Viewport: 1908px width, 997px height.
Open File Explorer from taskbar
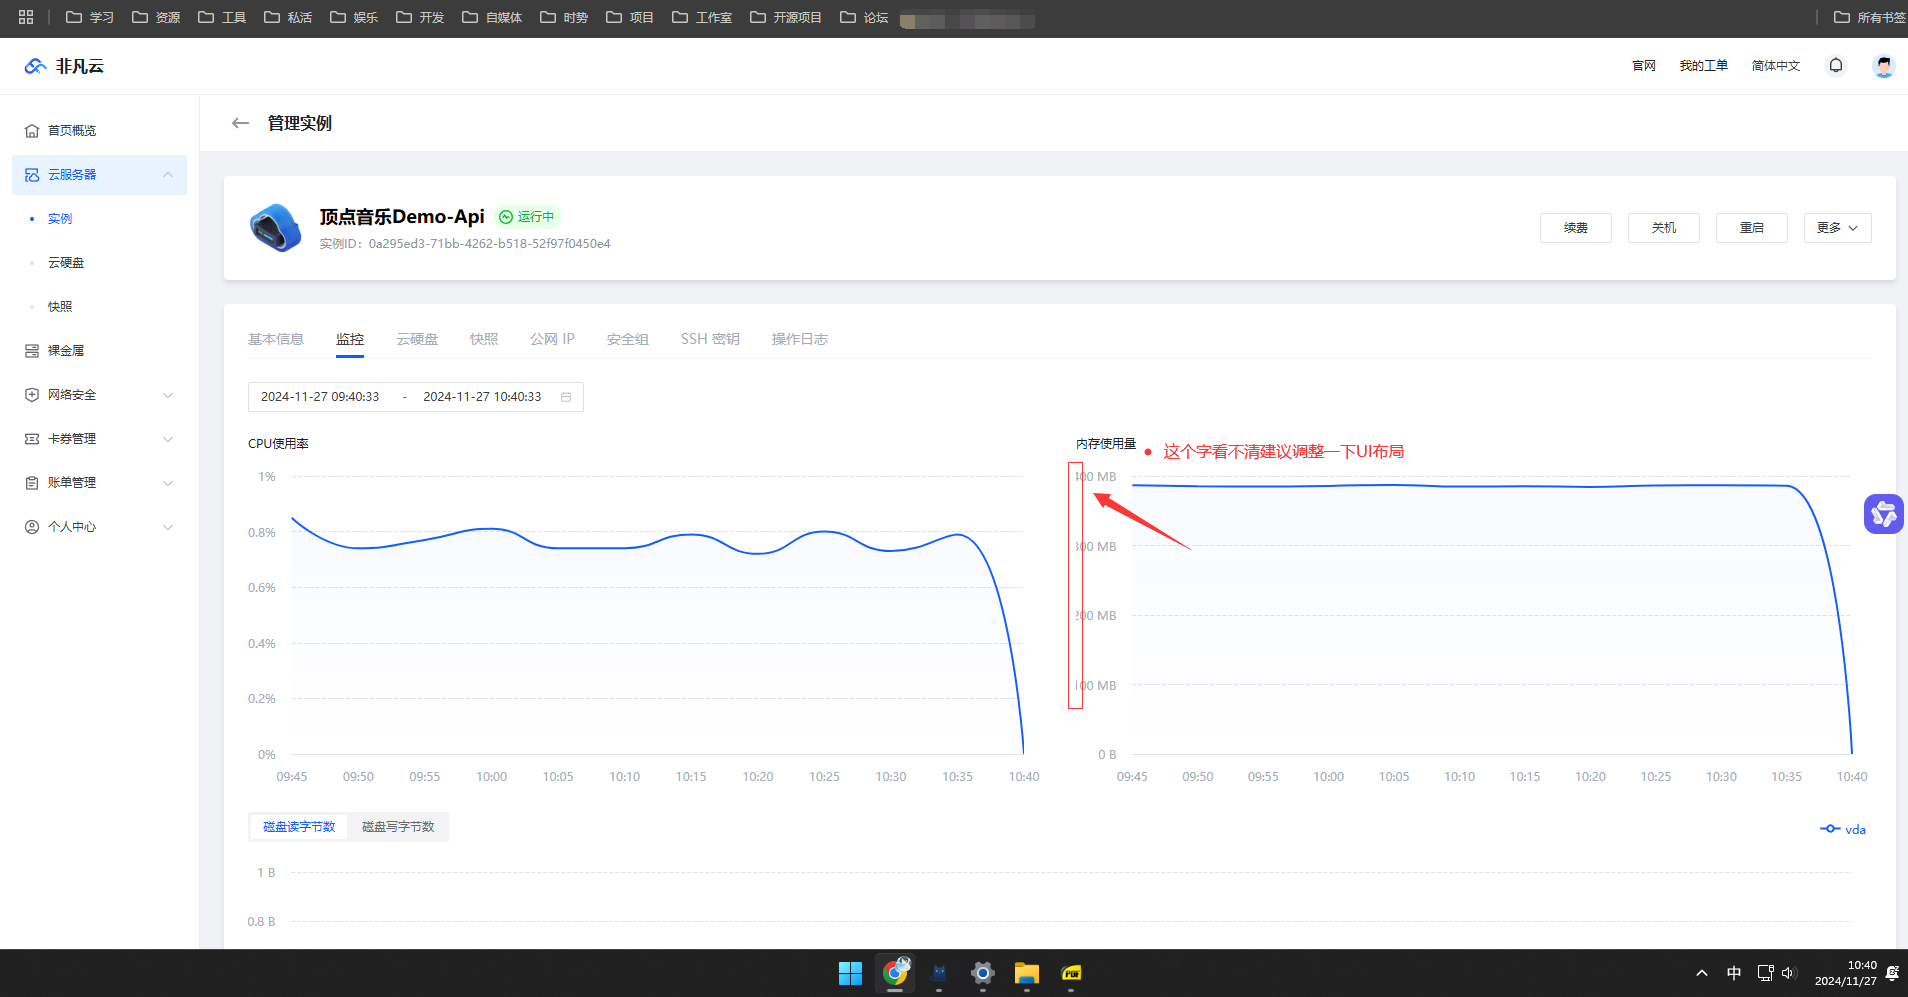pyautogui.click(x=1027, y=973)
